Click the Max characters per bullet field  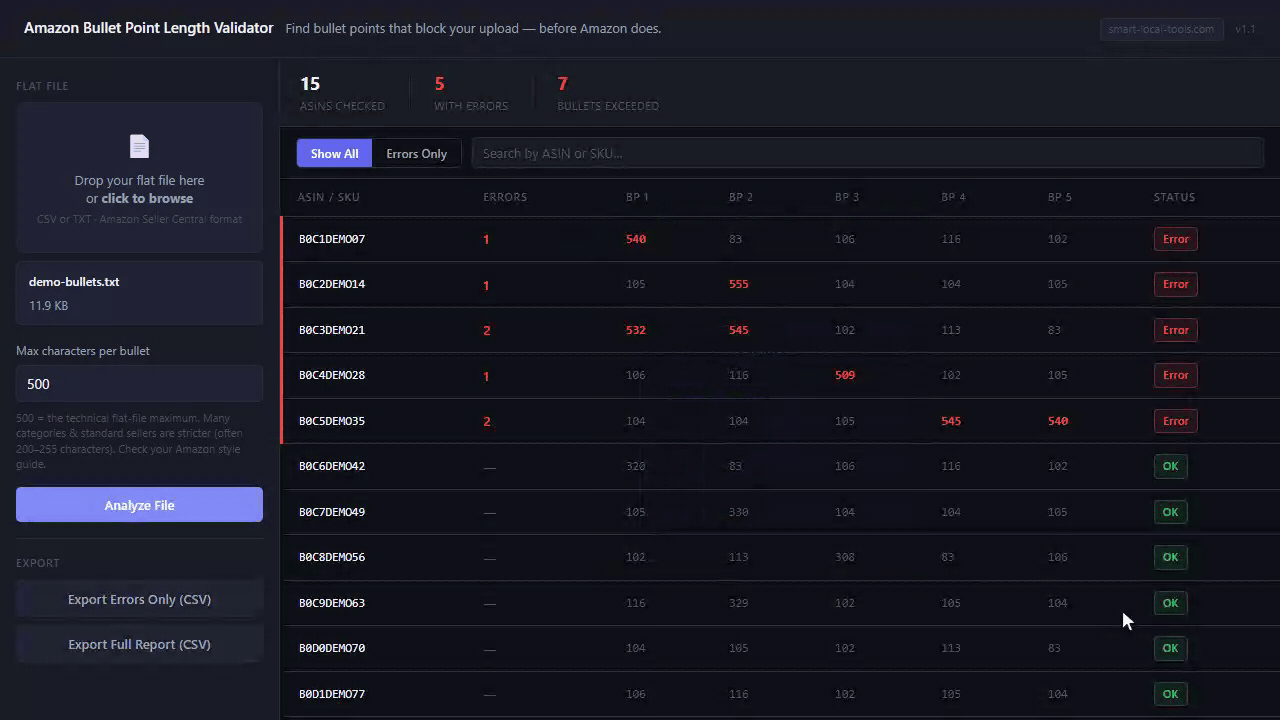pyautogui.click(x=139, y=384)
